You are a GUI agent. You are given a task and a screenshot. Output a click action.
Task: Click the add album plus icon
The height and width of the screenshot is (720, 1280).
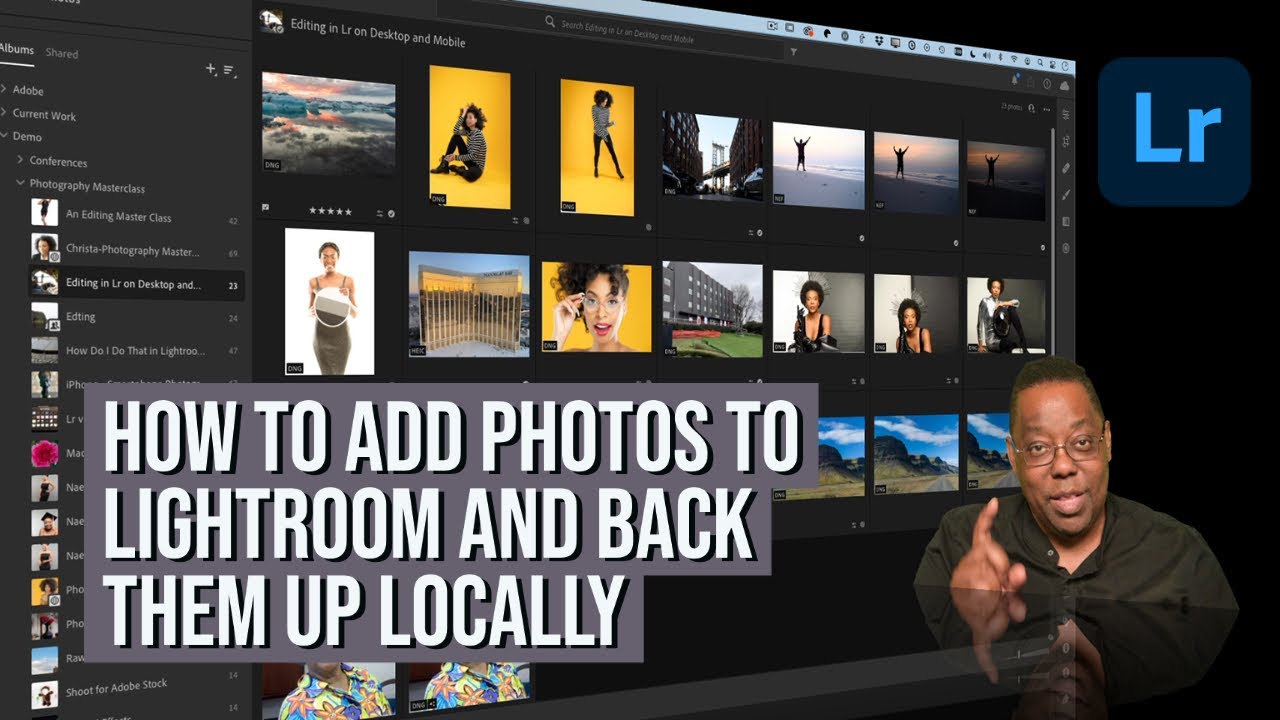(x=210, y=68)
